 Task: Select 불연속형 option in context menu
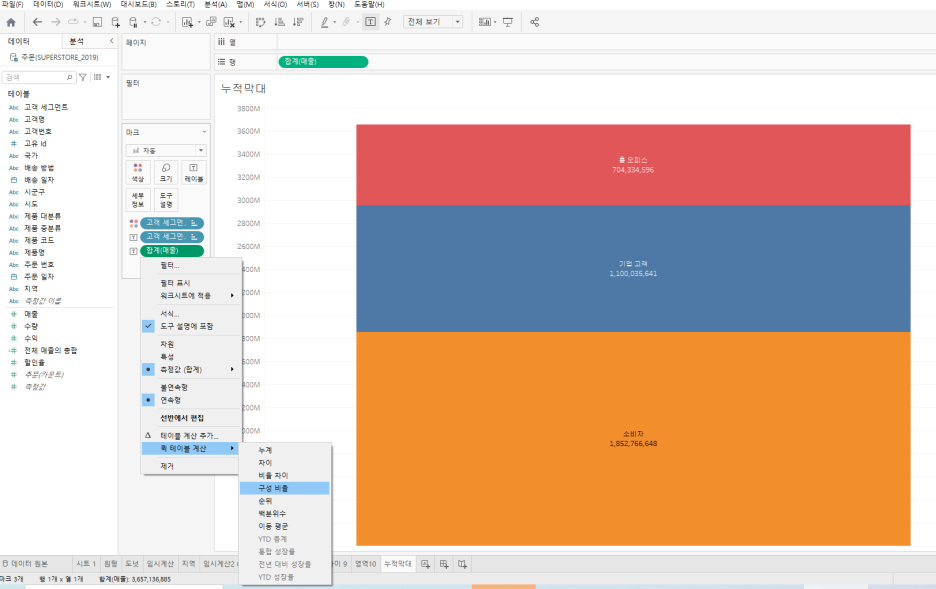coord(191,387)
